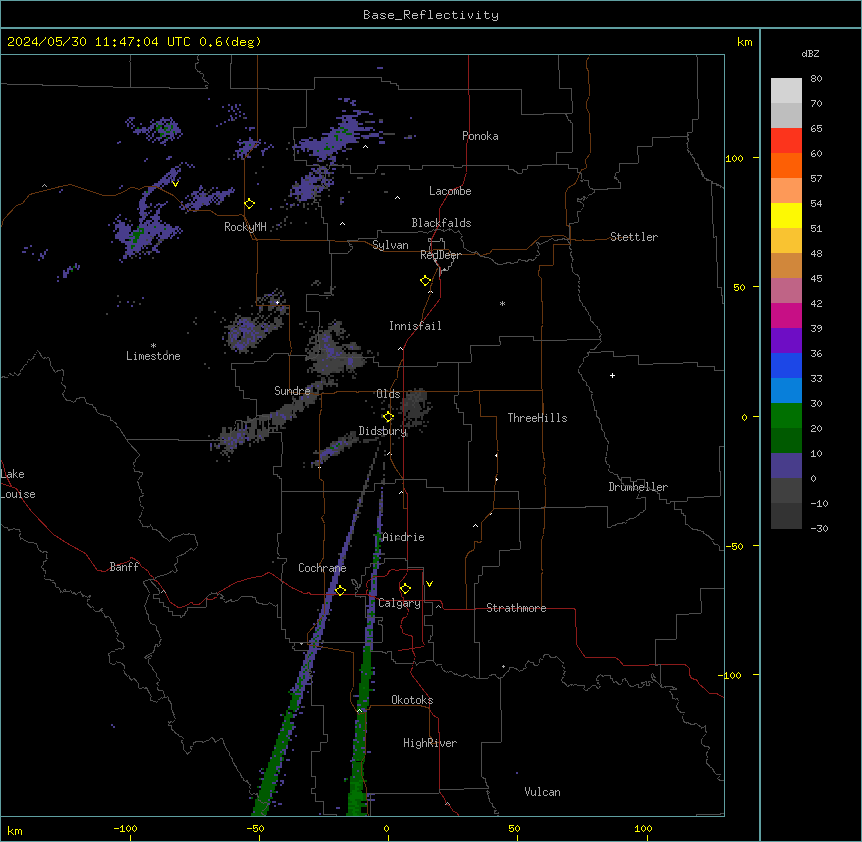Click the red swatch in the dBZ legend
The width and height of the screenshot is (862, 842).
tap(786, 140)
